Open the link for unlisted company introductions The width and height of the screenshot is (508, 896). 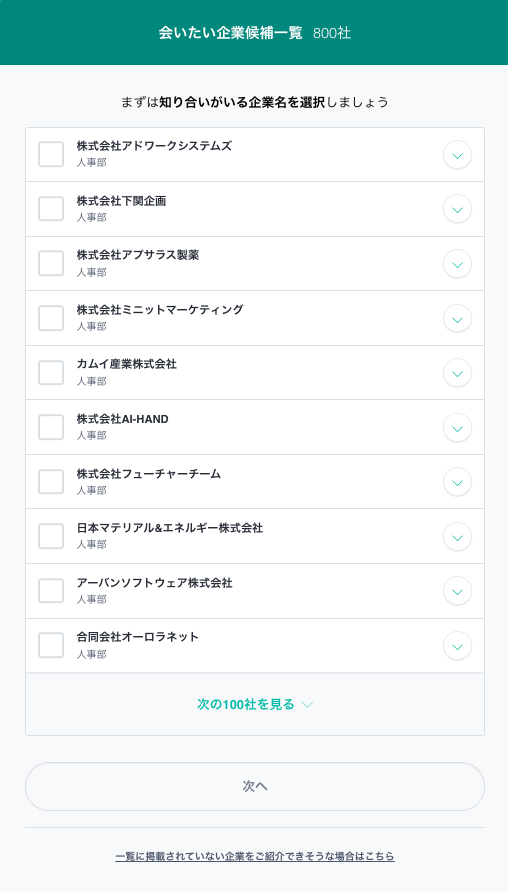[x=255, y=857]
